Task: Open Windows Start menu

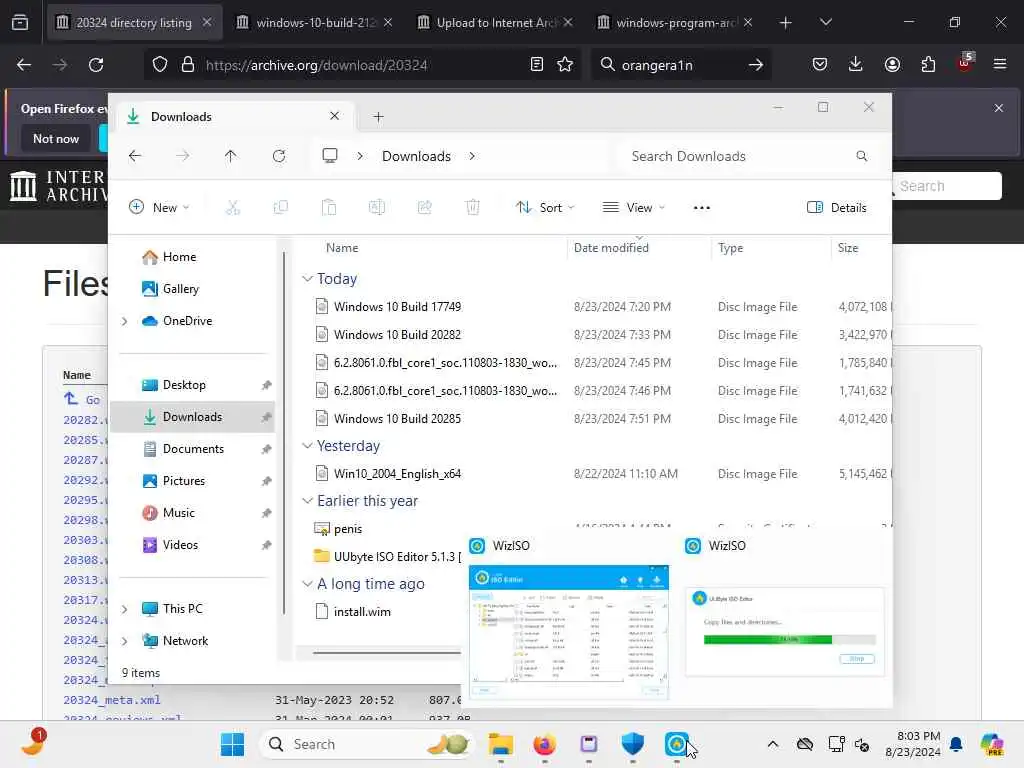Action: tap(232, 744)
